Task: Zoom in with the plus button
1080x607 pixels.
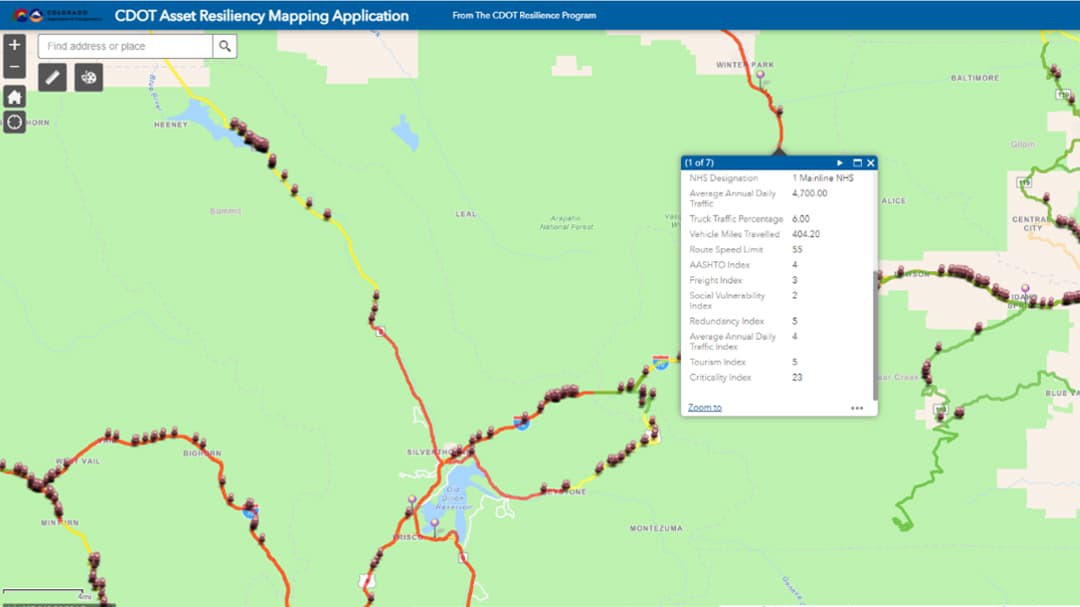Action: pyautogui.click(x=14, y=45)
